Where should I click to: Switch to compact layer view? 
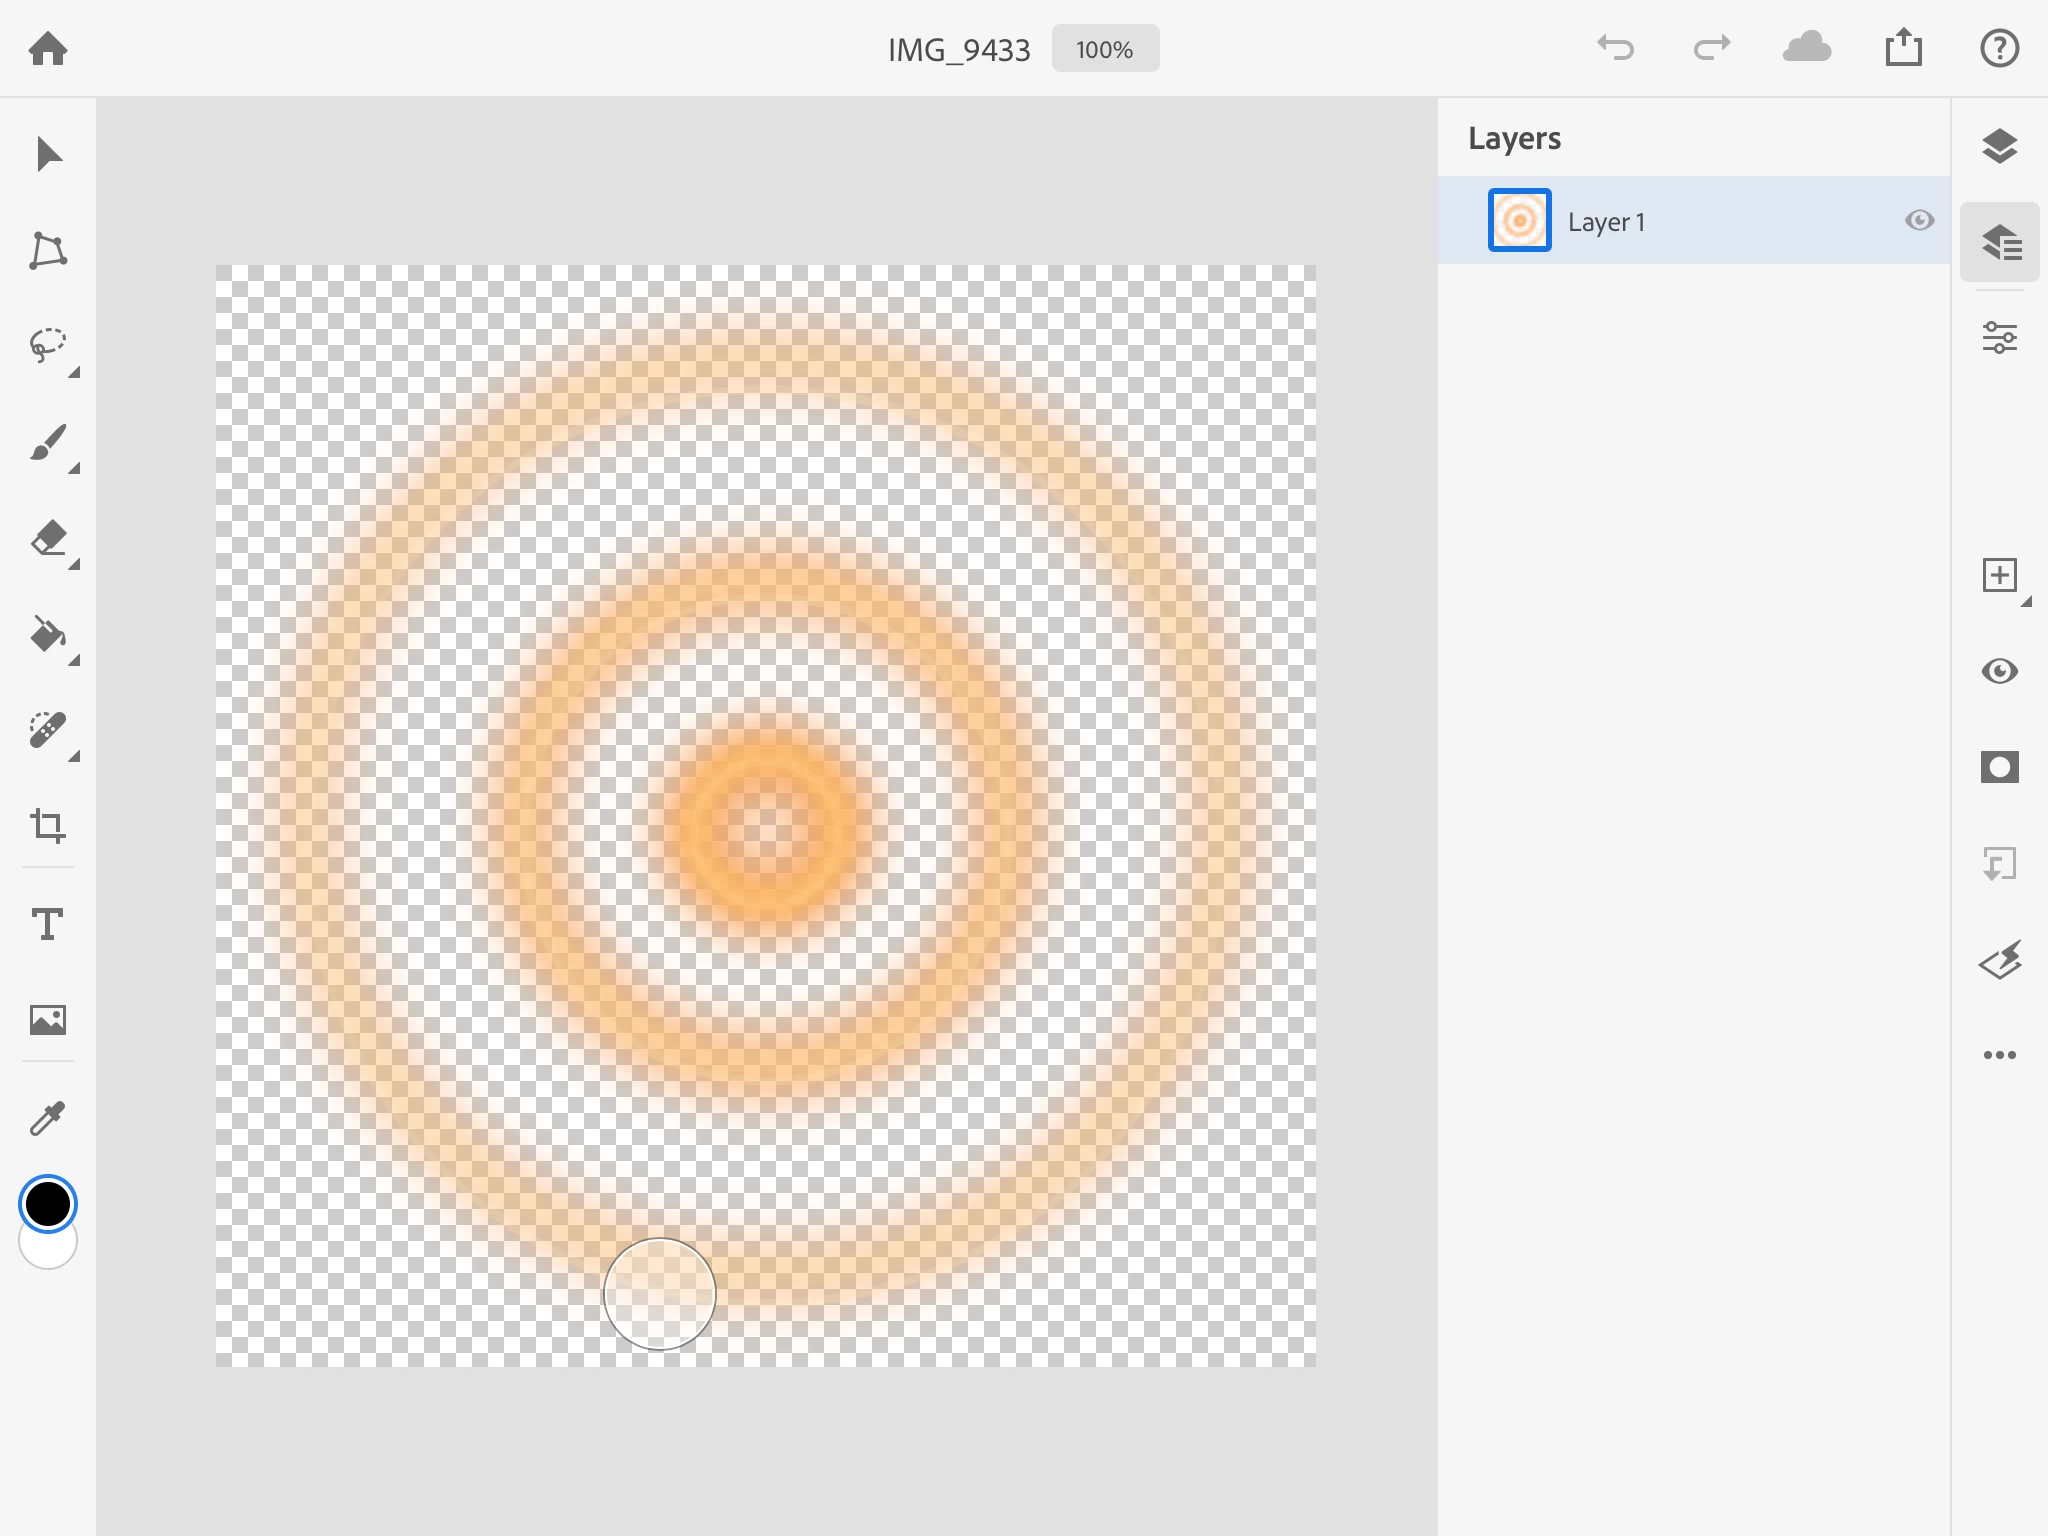pos(1999,147)
